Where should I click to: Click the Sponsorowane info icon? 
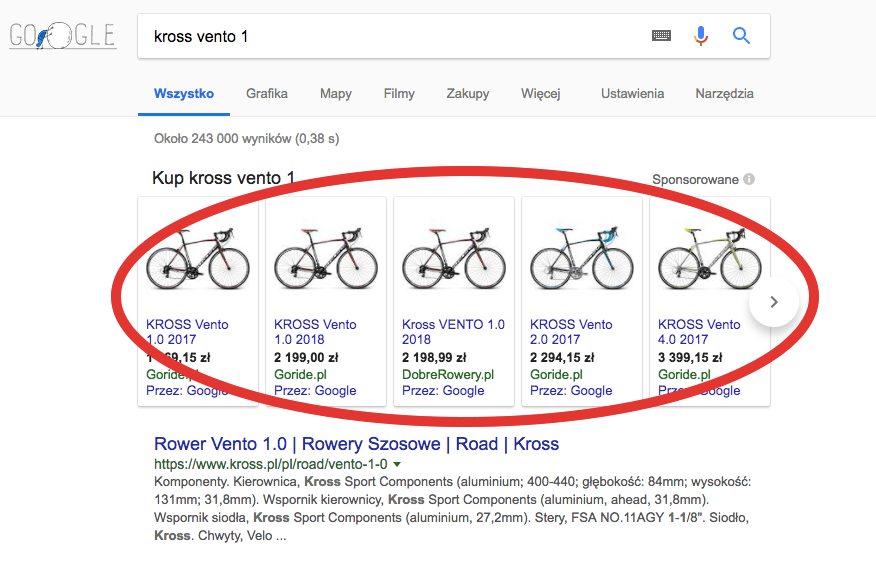749,179
